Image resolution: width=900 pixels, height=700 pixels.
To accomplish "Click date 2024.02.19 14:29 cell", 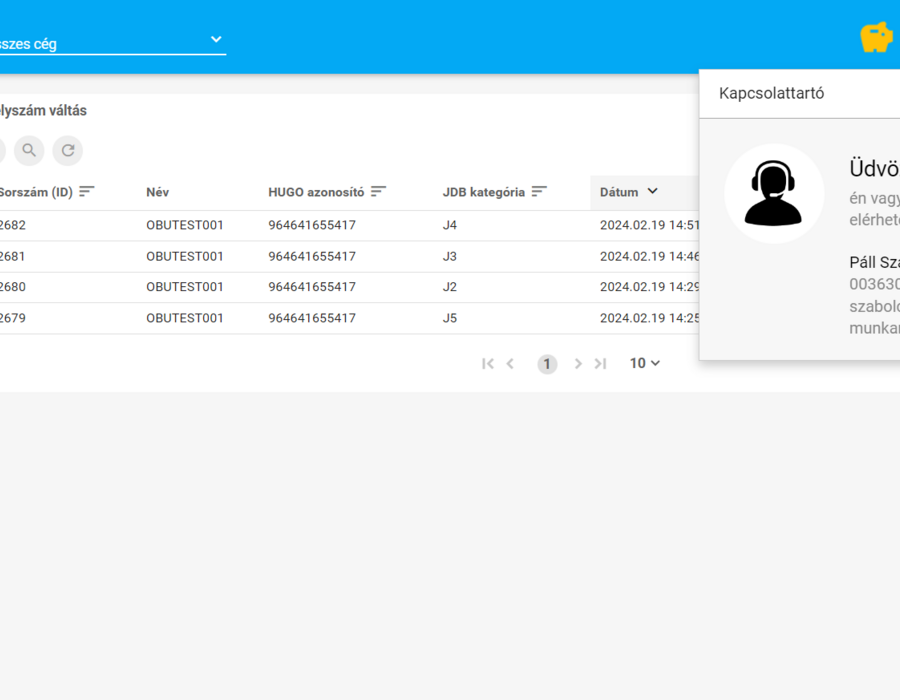I will coord(650,287).
